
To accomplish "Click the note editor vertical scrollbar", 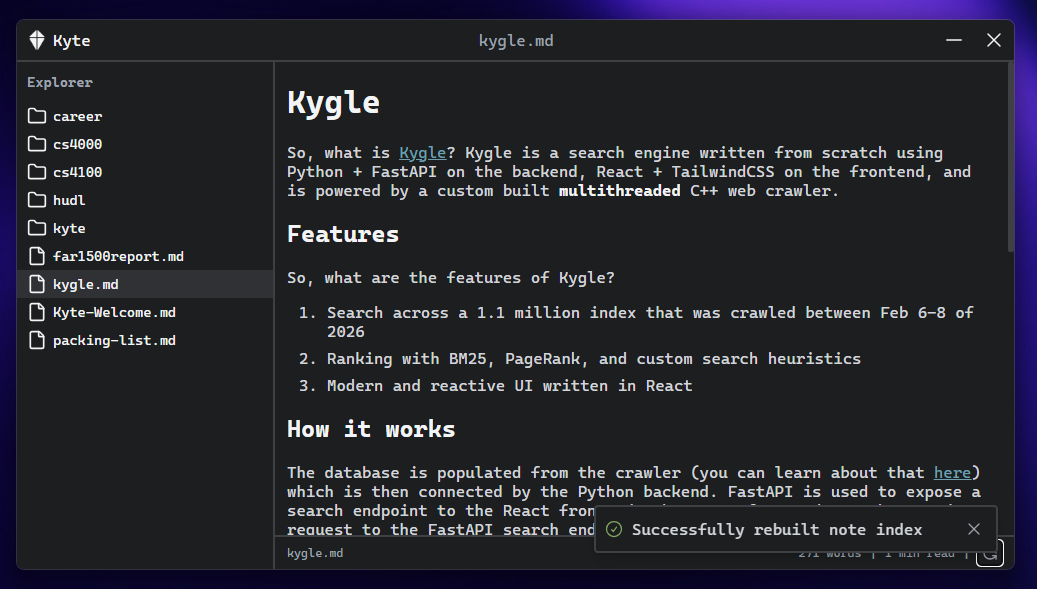I will (1010, 157).
